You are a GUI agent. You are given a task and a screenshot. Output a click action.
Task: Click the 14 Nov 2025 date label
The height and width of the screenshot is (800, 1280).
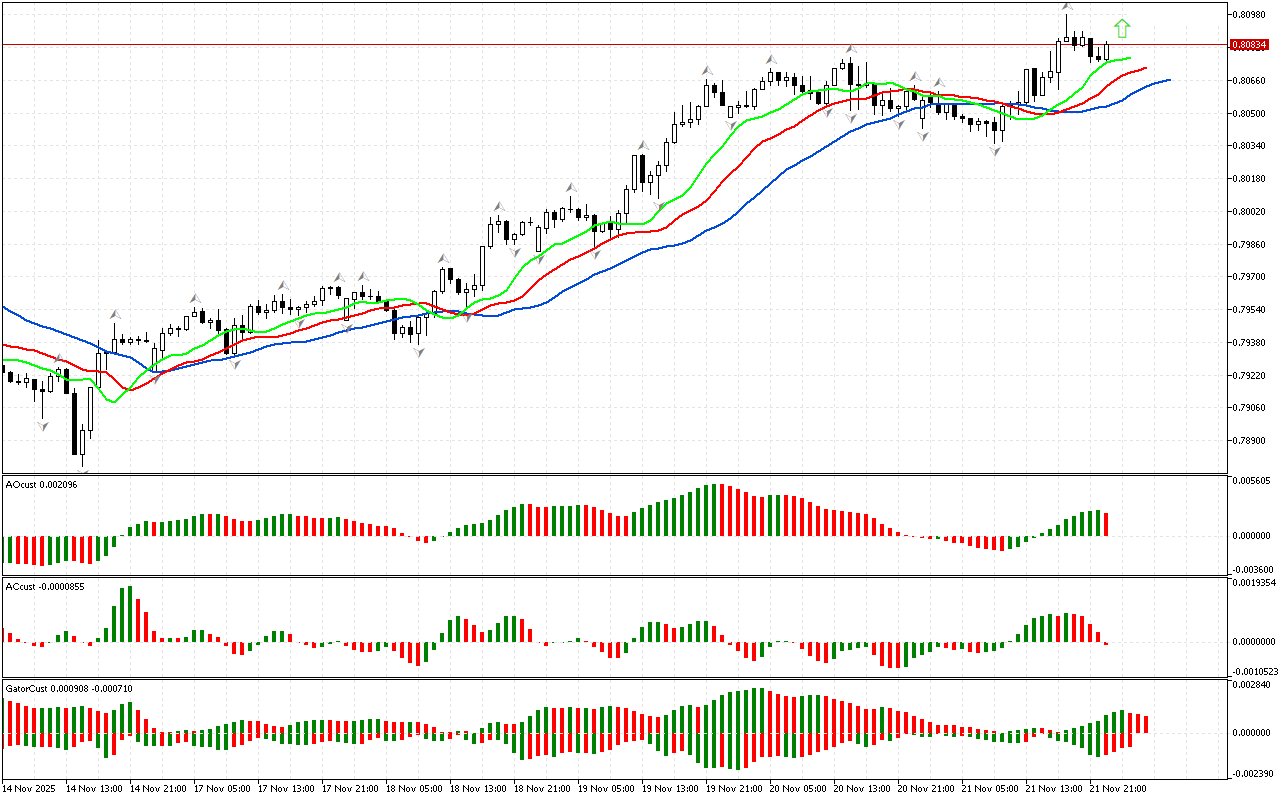pos(29,788)
